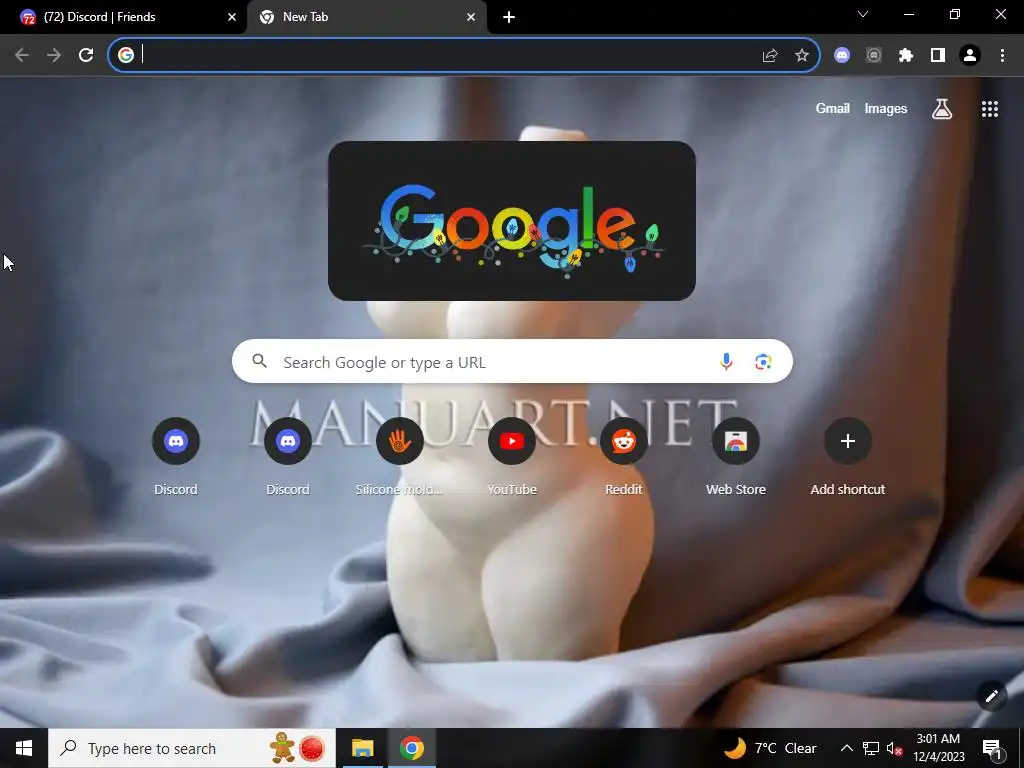Open the notification center icon
The width and height of the screenshot is (1024, 768).
point(991,749)
